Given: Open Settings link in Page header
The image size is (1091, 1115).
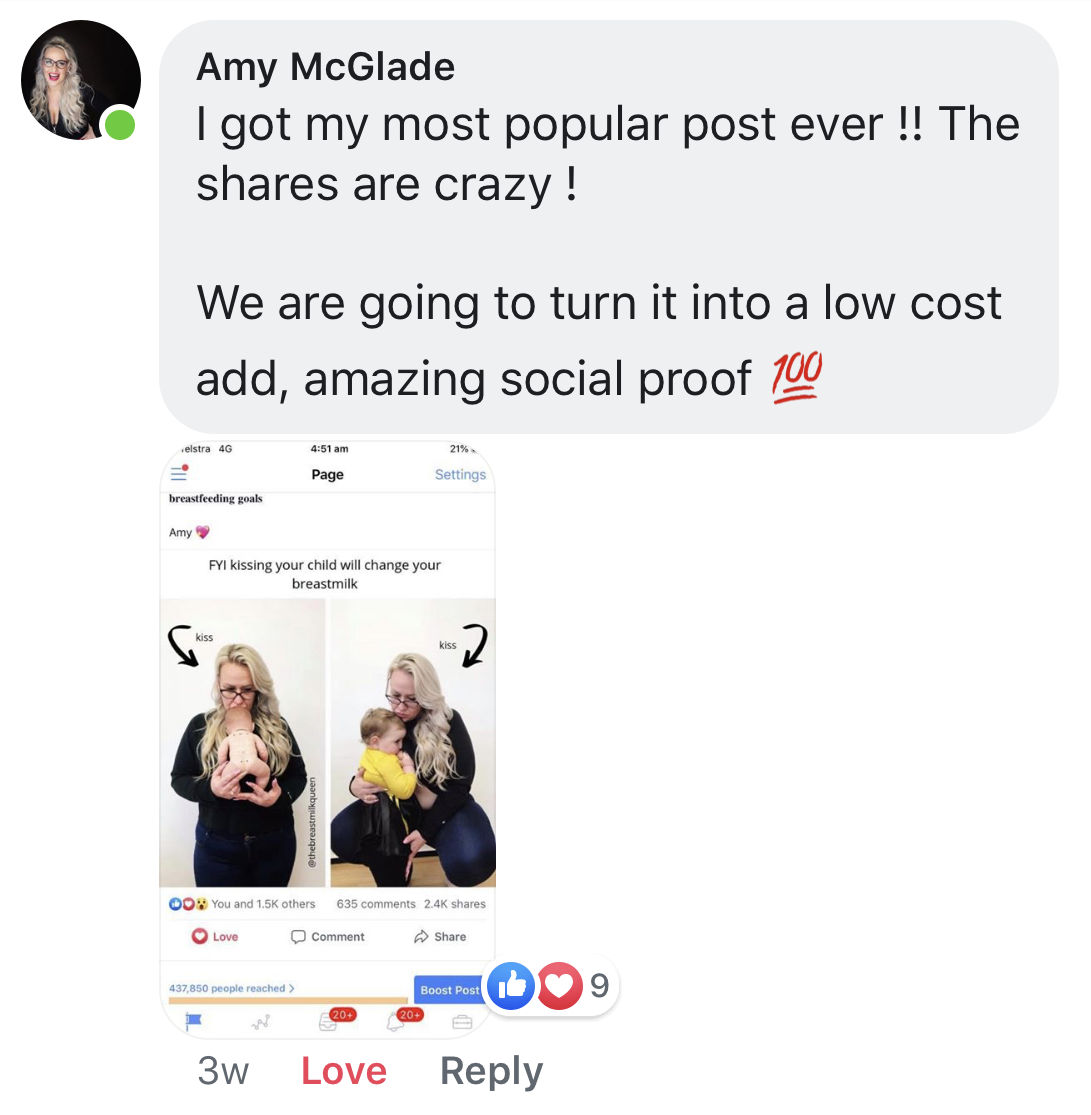Looking at the screenshot, I should 460,474.
